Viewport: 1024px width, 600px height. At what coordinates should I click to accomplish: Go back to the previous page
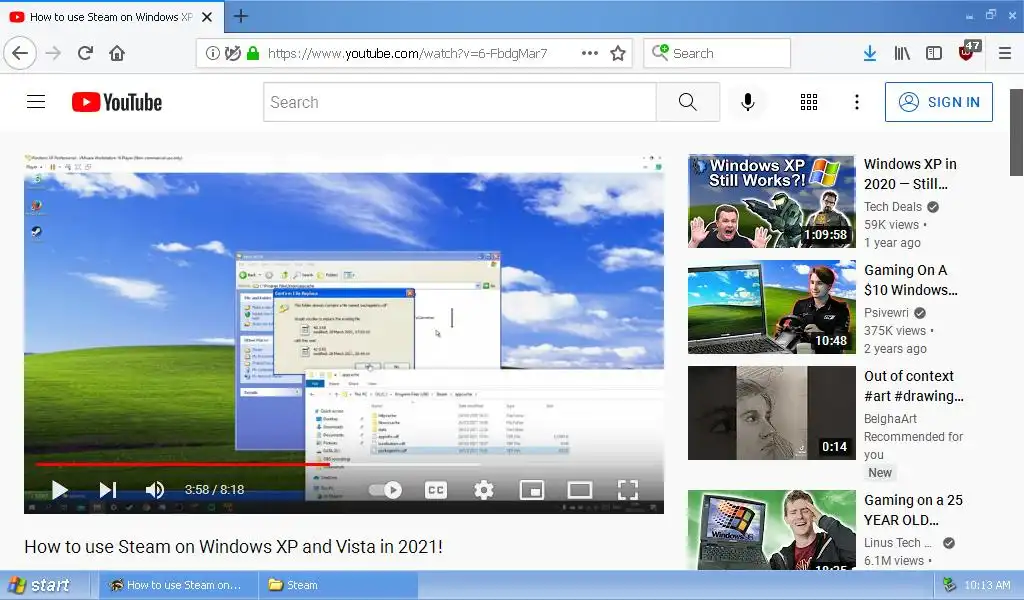click(x=20, y=53)
